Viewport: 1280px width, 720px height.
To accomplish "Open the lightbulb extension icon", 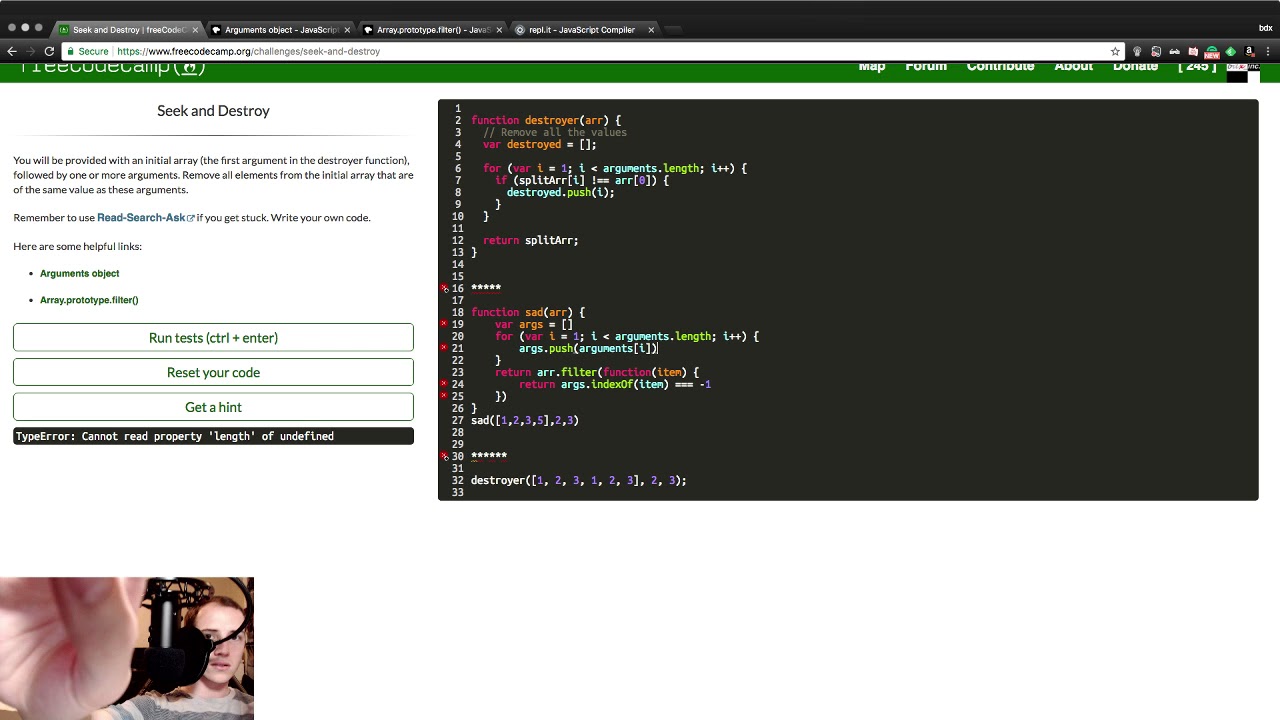I will (x=1137, y=51).
